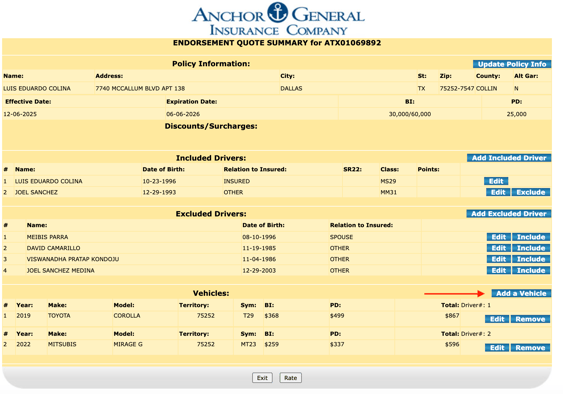The image size is (563, 394).
Task: Edit the 2022 Mitsubishi Mirage vehicle
Action: click(x=497, y=348)
